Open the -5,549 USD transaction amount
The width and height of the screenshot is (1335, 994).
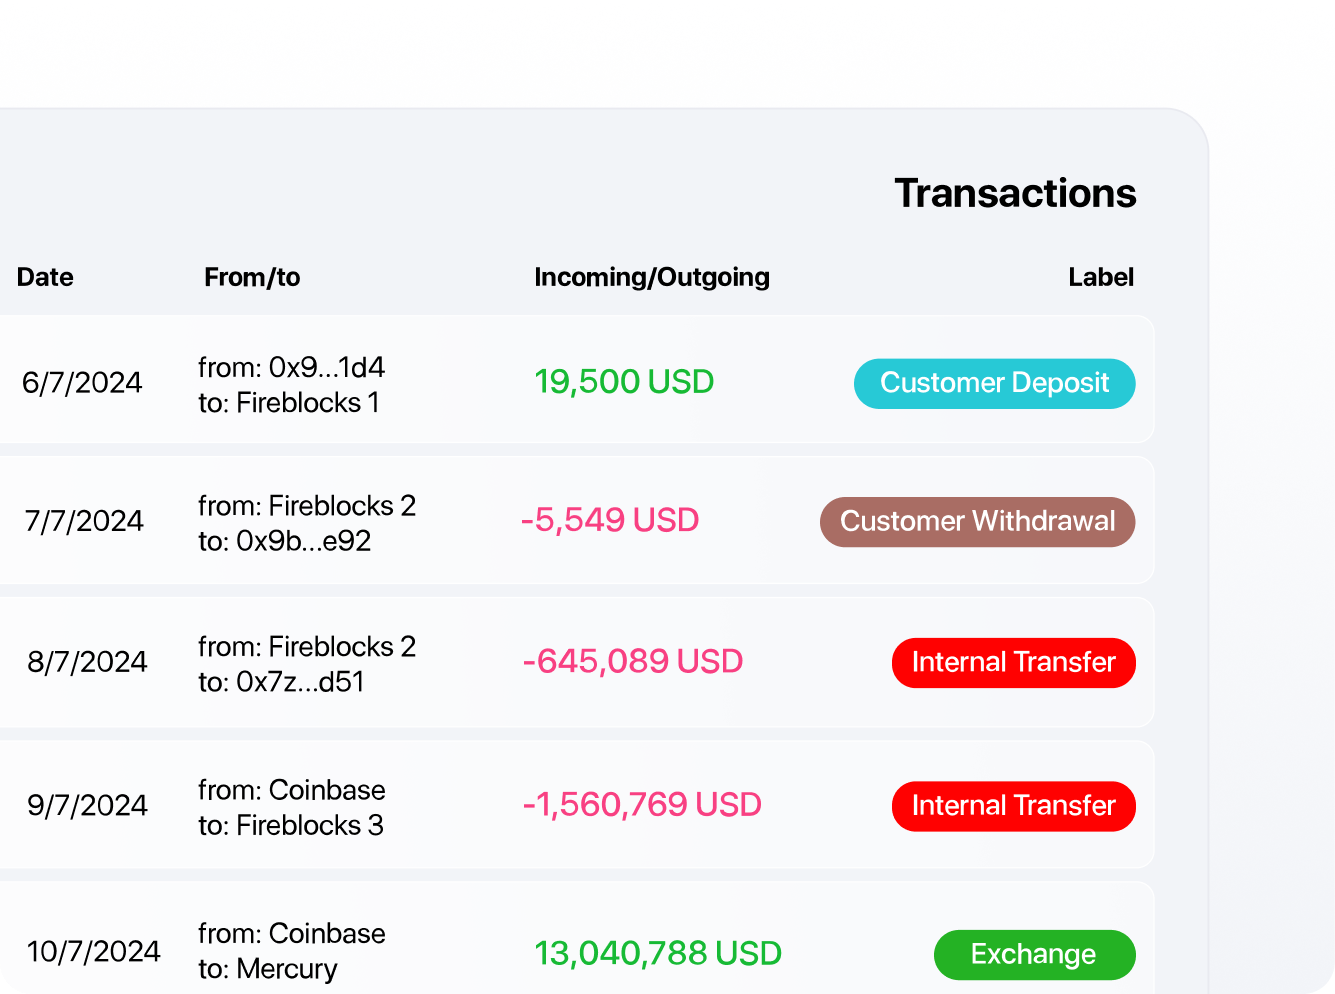click(x=610, y=520)
